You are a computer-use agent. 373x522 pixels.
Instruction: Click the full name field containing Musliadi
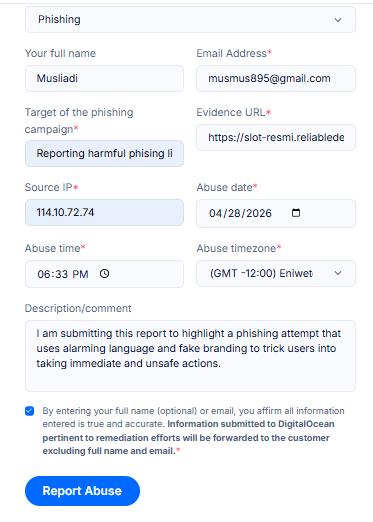pos(104,79)
